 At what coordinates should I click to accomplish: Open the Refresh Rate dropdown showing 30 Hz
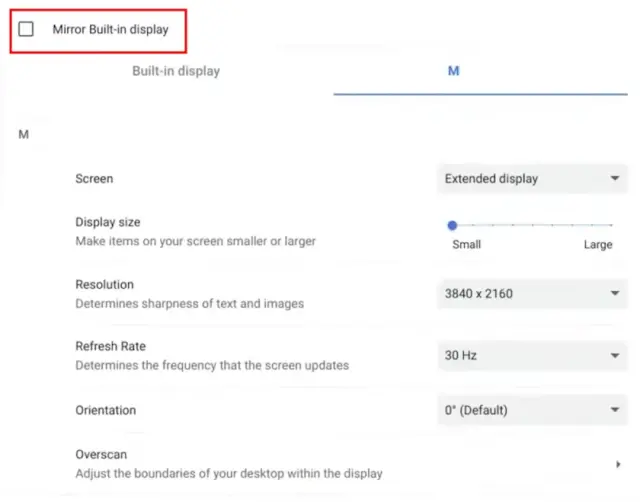pyautogui.click(x=530, y=354)
